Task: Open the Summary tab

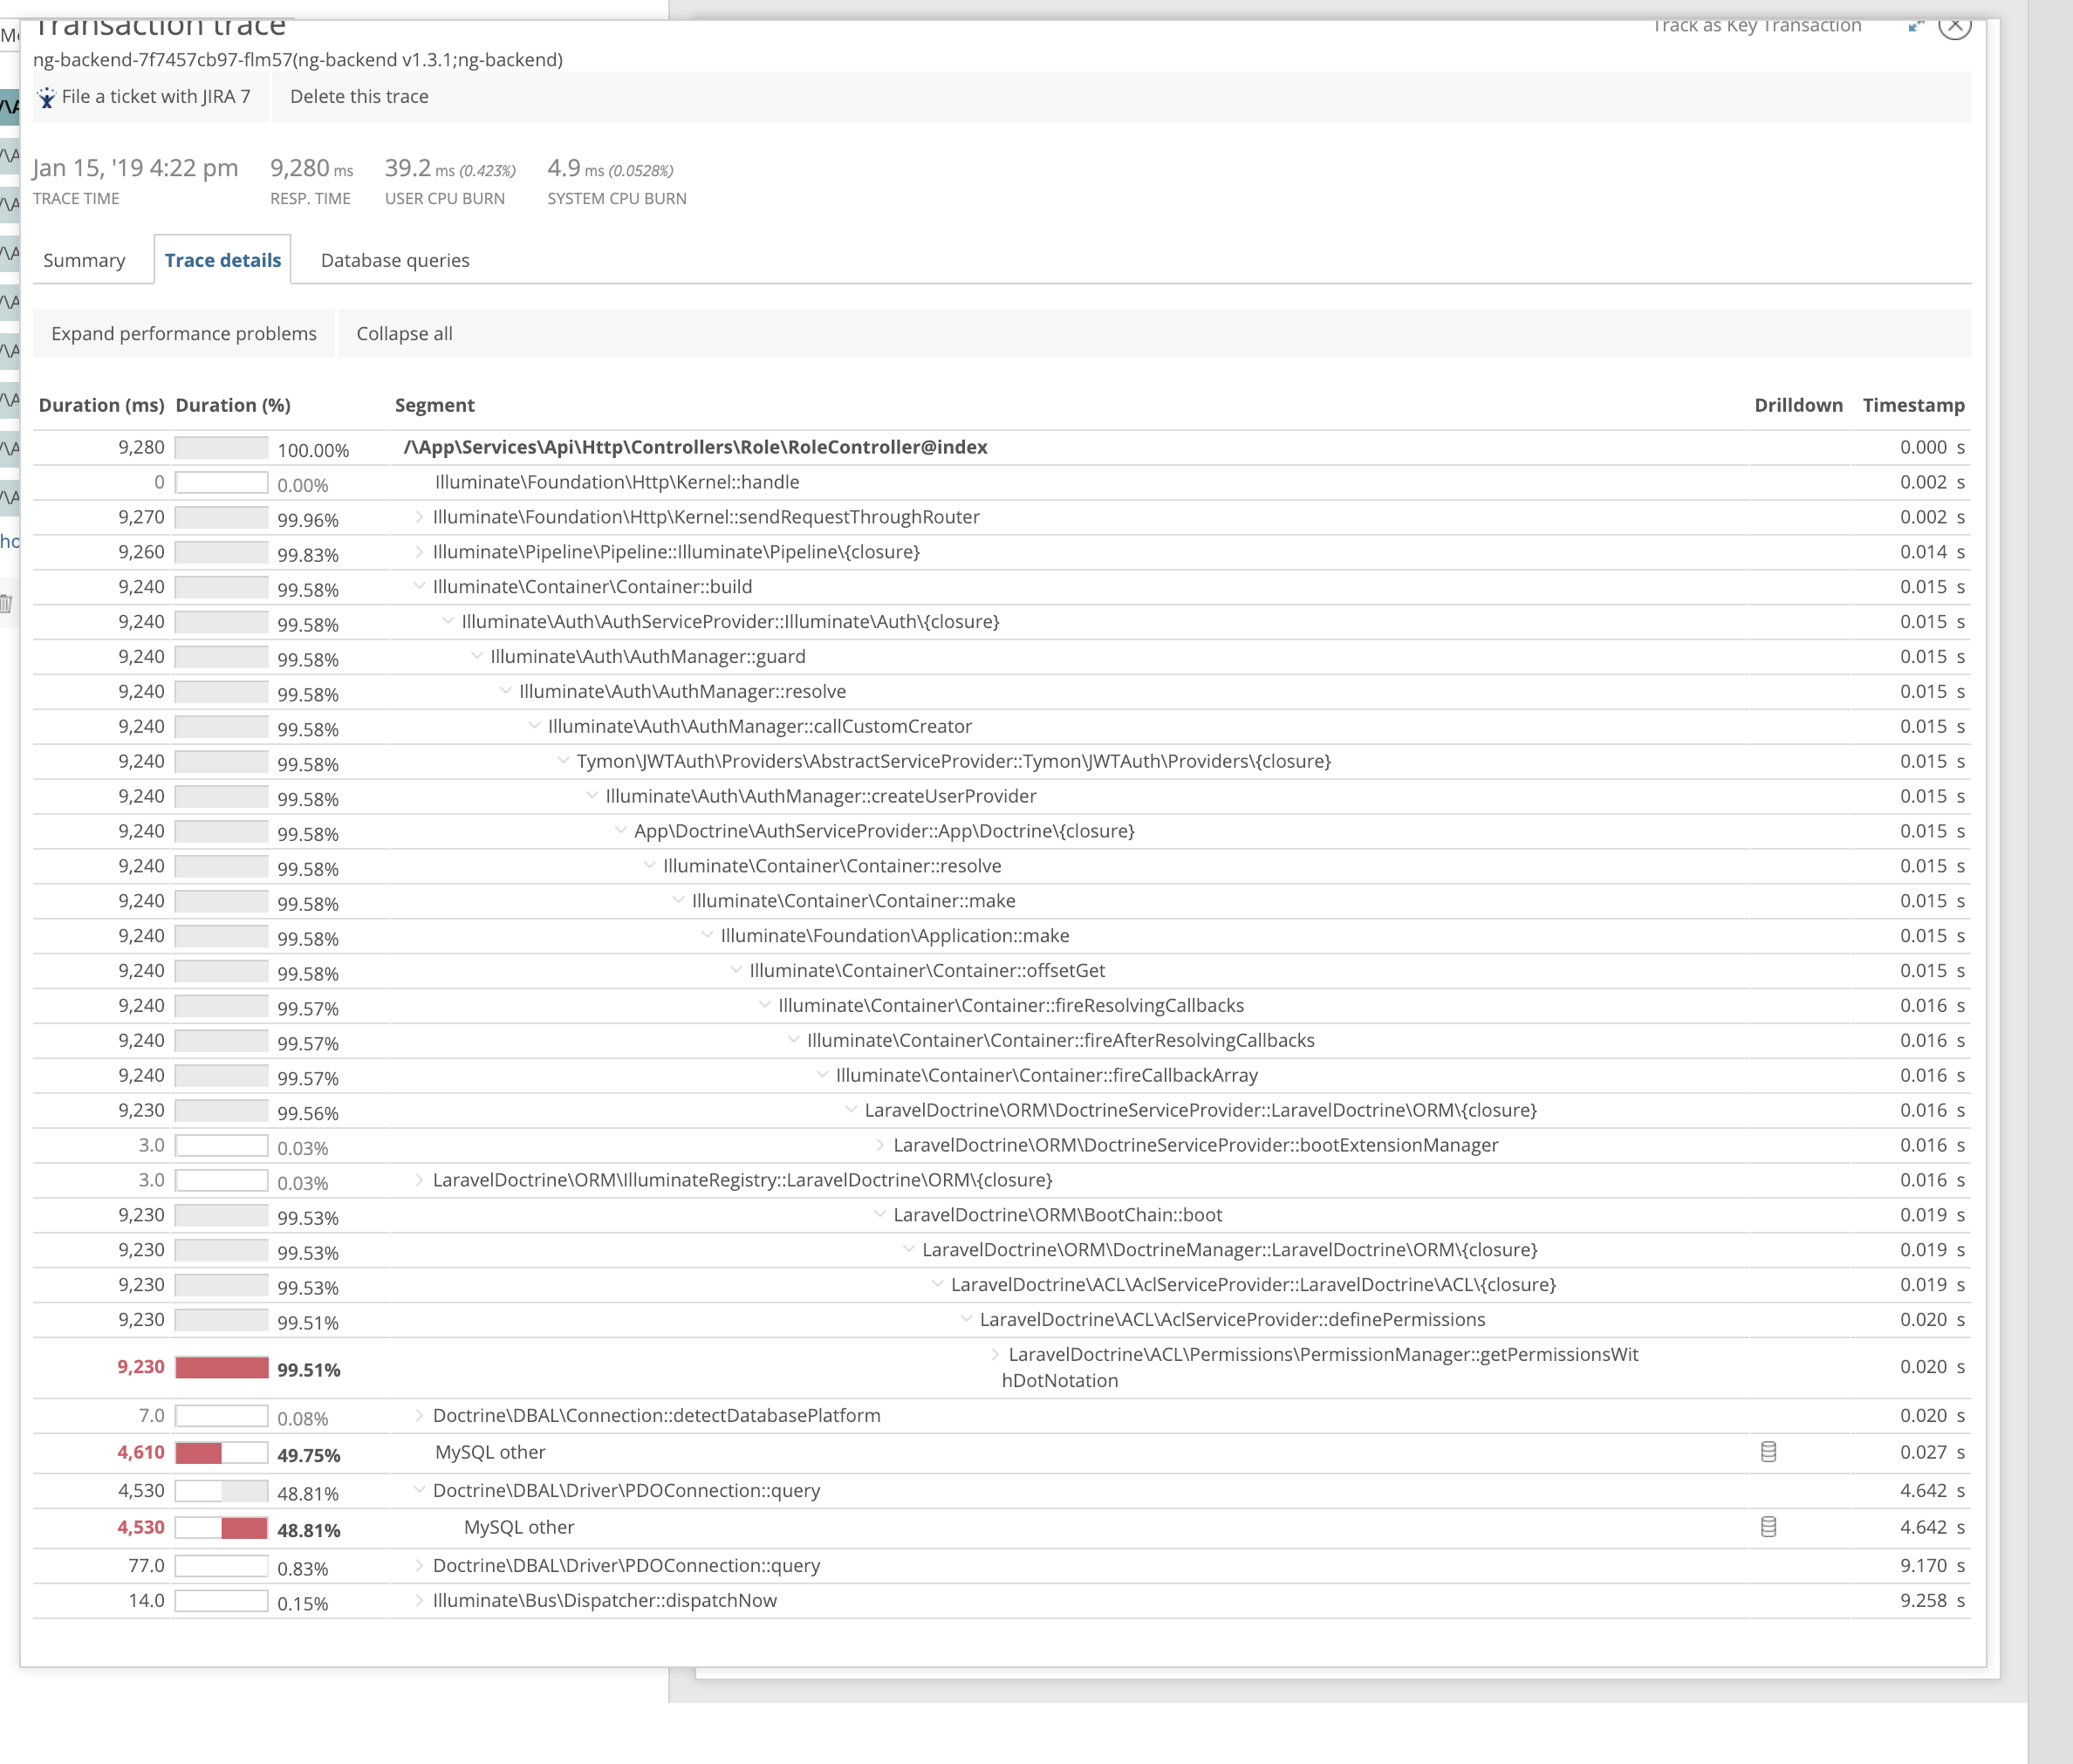Action: point(85,260)
